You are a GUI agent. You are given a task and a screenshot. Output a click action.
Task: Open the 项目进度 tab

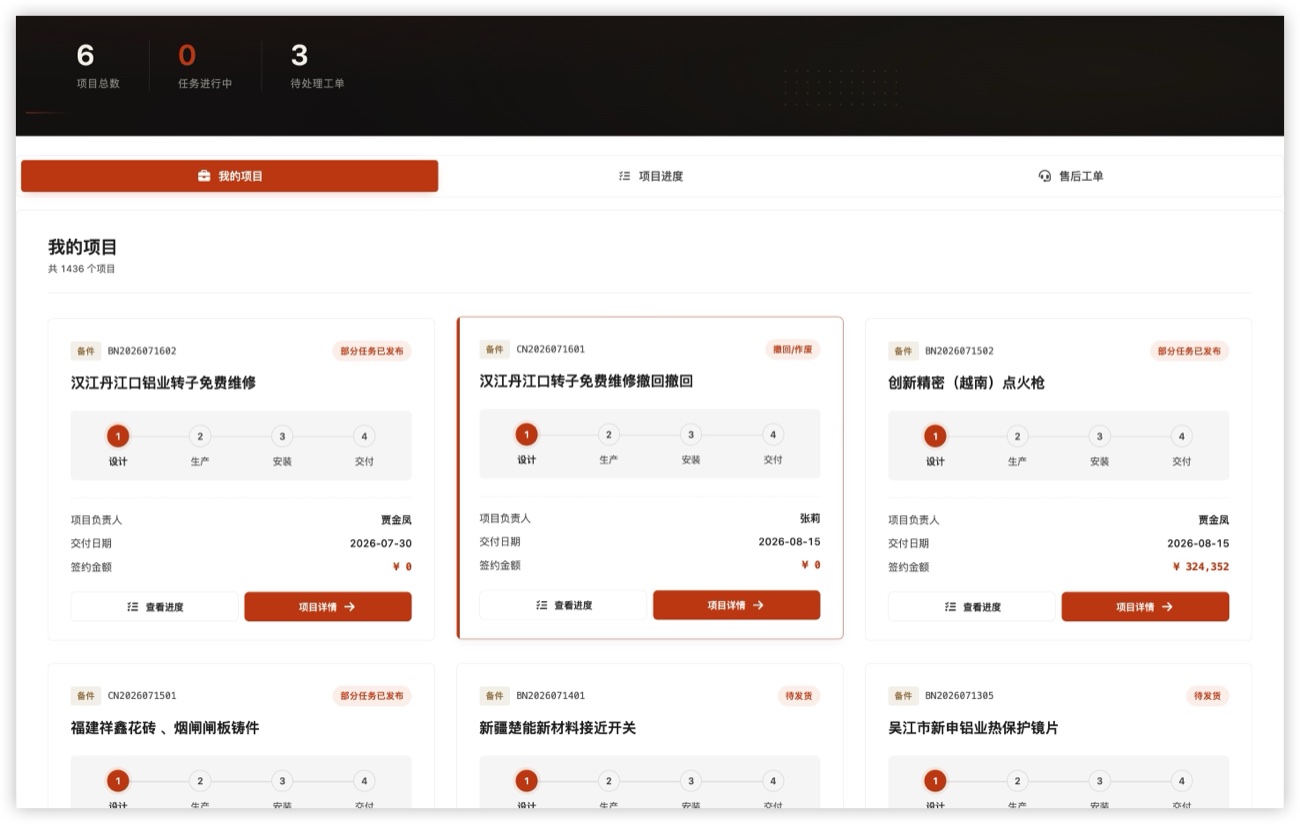650,176
